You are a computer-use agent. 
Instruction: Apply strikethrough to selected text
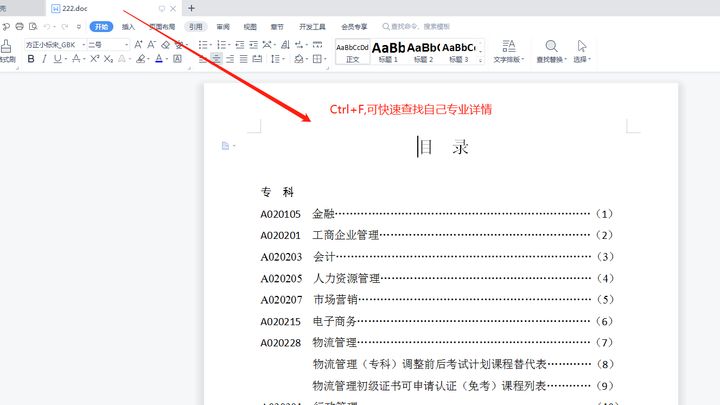(x=76, y=59)
